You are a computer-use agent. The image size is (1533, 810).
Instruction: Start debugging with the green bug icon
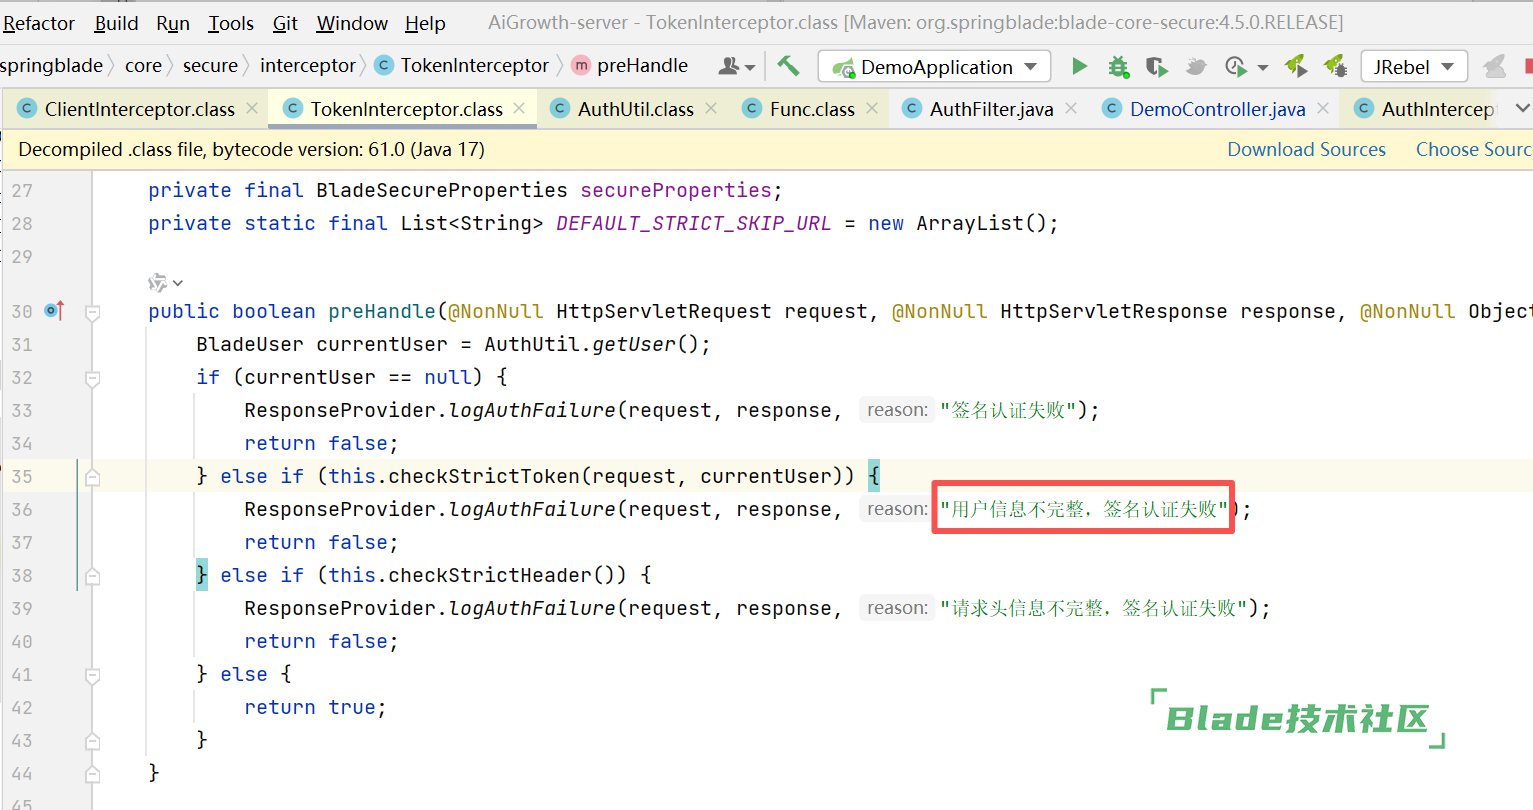click(x=1118, y=66)
